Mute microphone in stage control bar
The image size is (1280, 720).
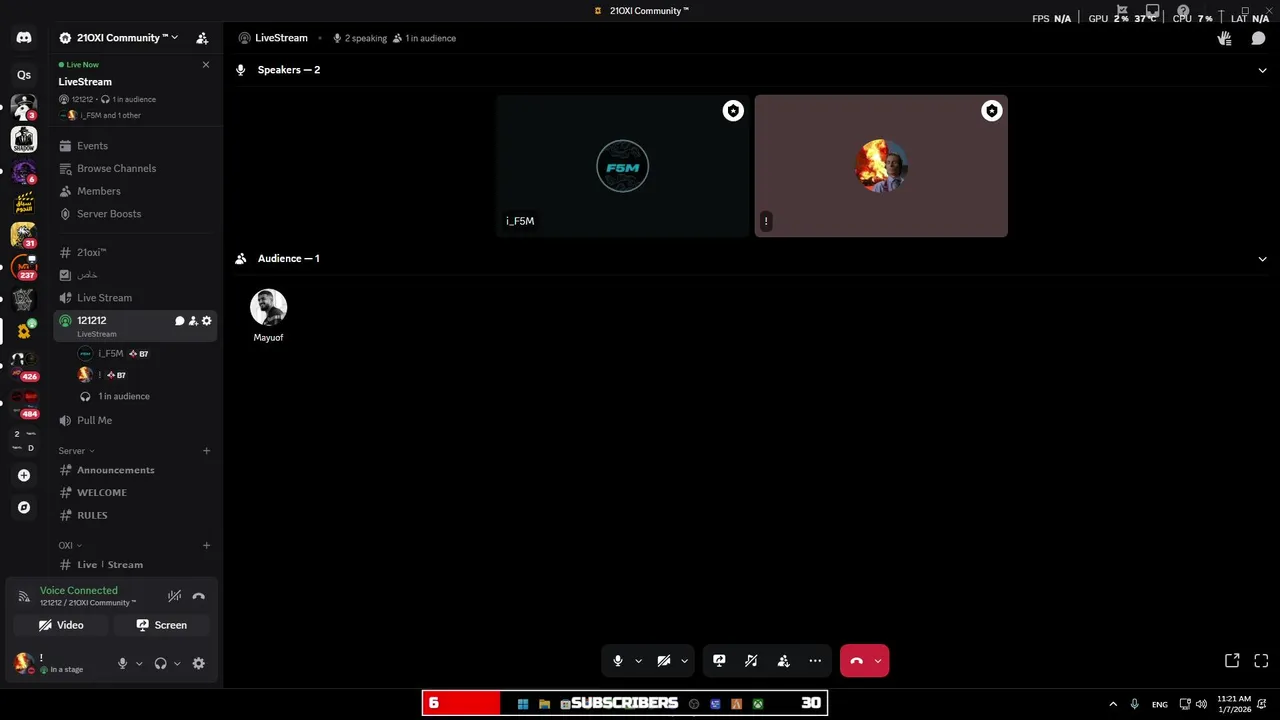pyautogui.click(x=618, y=661)
